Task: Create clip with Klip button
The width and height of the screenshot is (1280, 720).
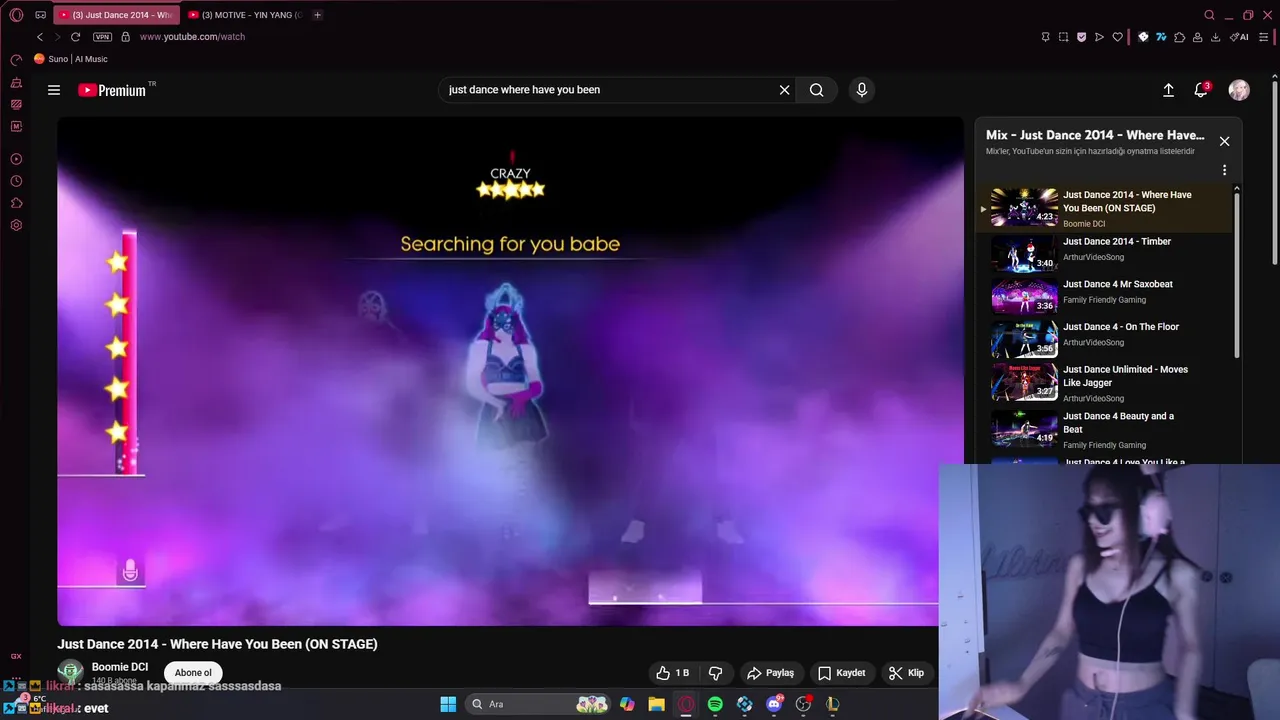Action: click(x=907, y=673)
